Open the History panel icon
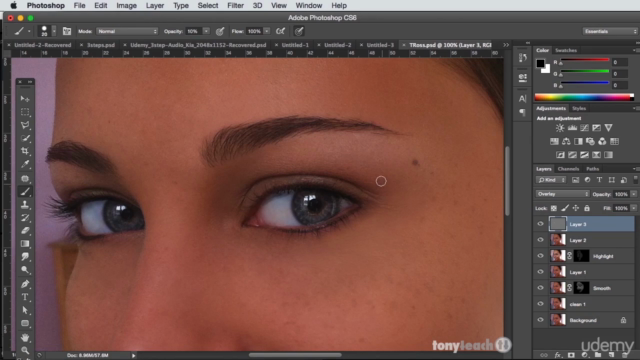Screen dimensions: 640x360 coord(522,58)
